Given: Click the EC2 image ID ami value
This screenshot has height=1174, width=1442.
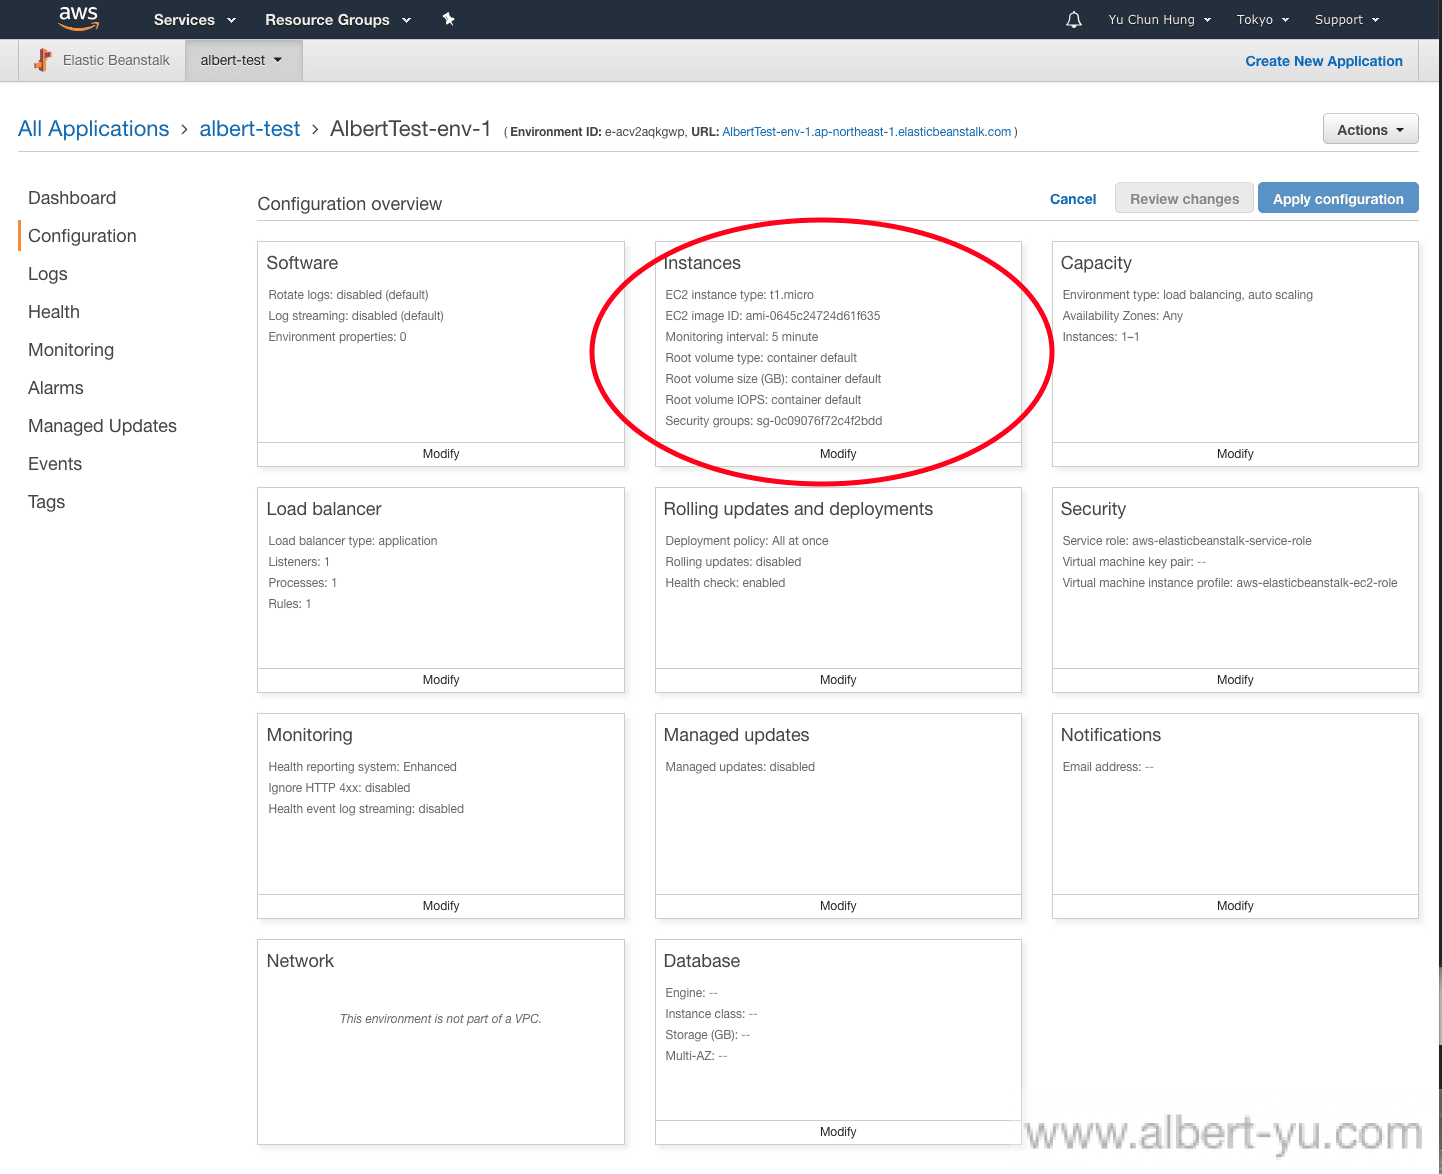Looking at the screenshot, I should coord(812,316).
